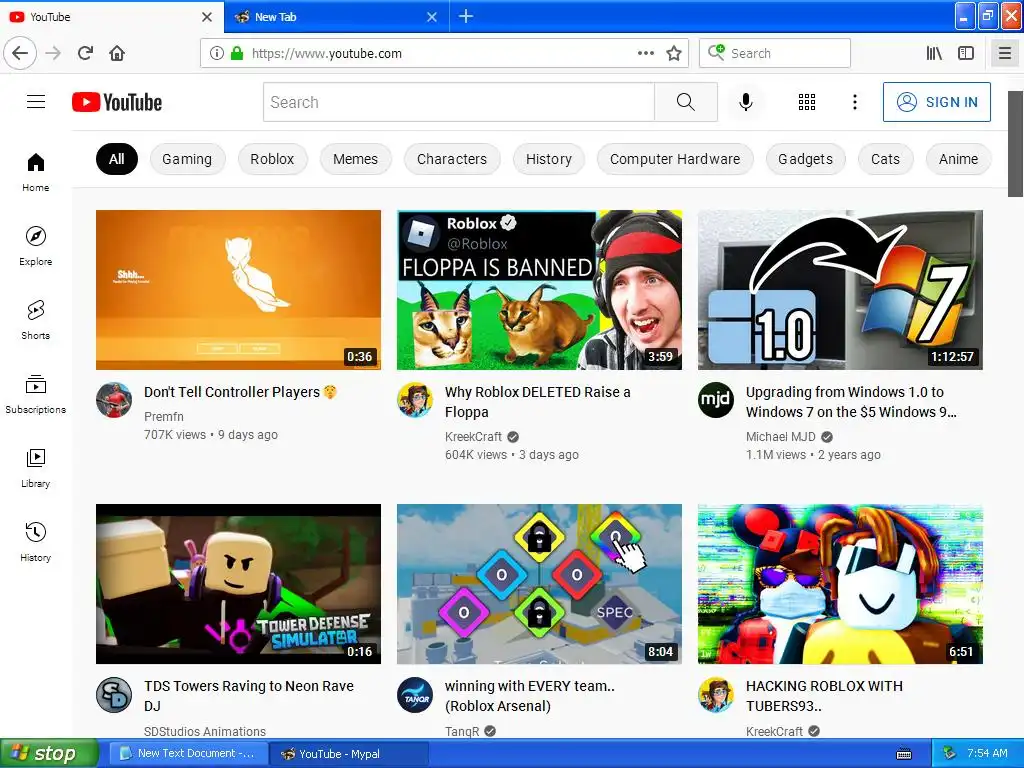This screenshot has width=1024, height=768.
Task: Go back using browser back arrow
Action: click(x=20, y=53)
